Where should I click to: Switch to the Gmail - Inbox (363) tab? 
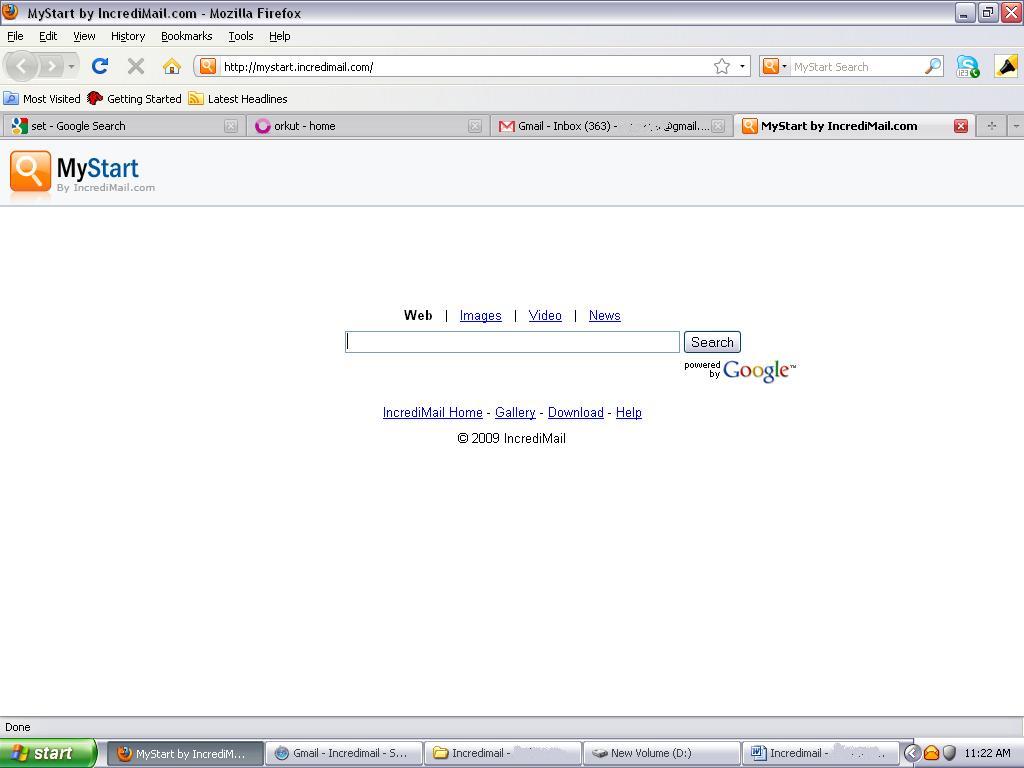tap(611, 126)
